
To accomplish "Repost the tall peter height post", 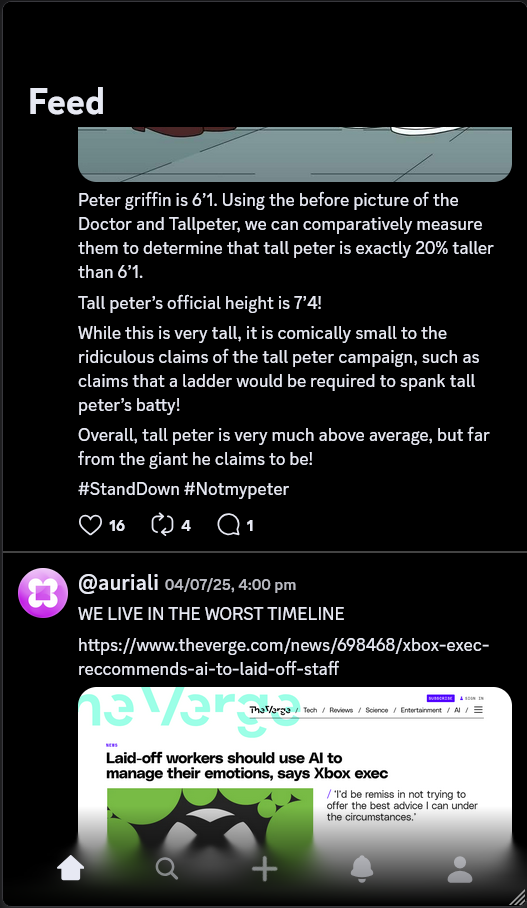I will point(162,525).
